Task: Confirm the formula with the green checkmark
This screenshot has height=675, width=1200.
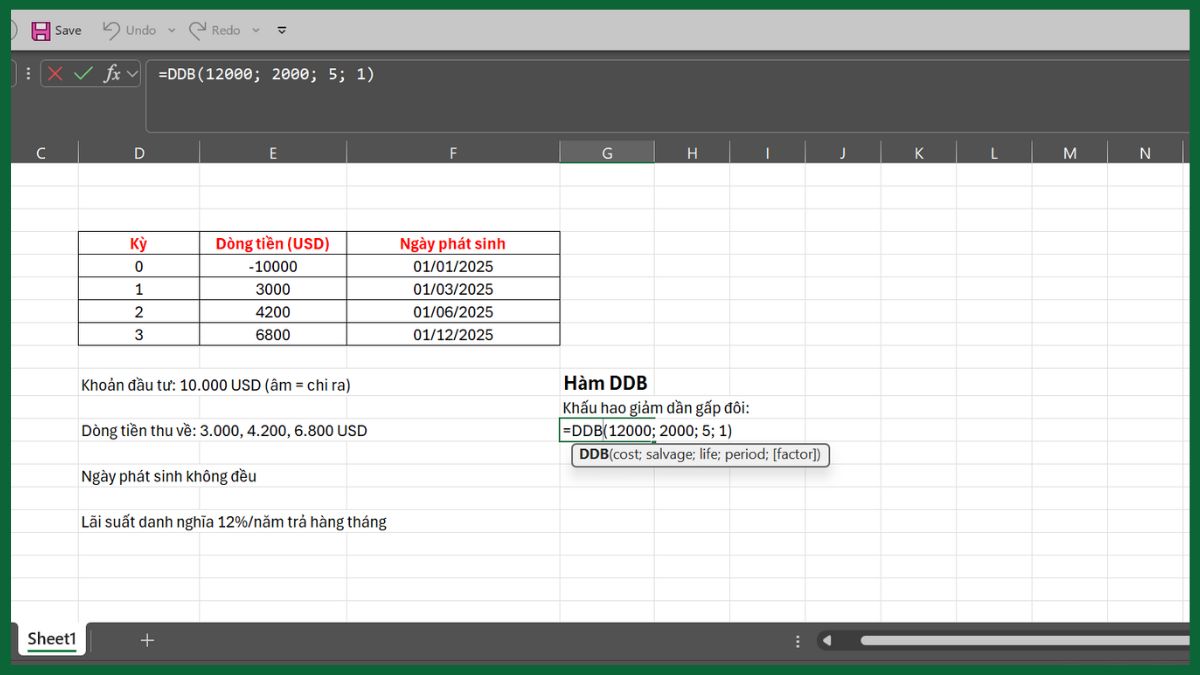Action: [x=82, y=74]
